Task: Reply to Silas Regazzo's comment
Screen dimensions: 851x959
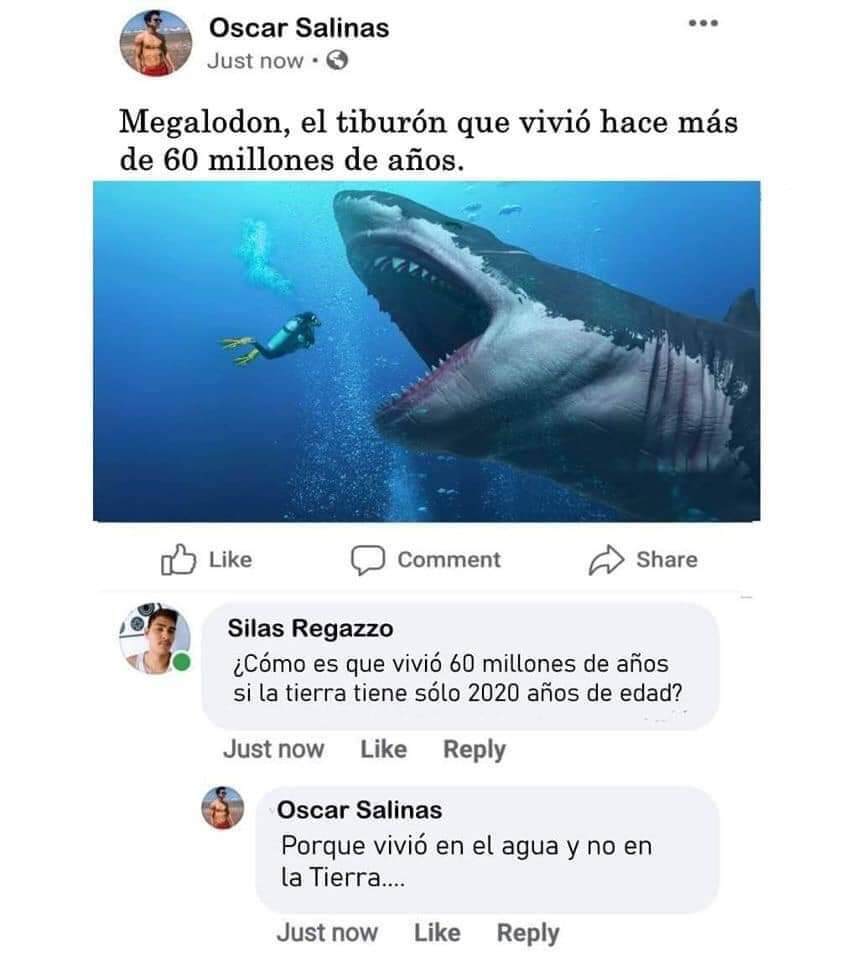Action: click(x=474, y=749)
